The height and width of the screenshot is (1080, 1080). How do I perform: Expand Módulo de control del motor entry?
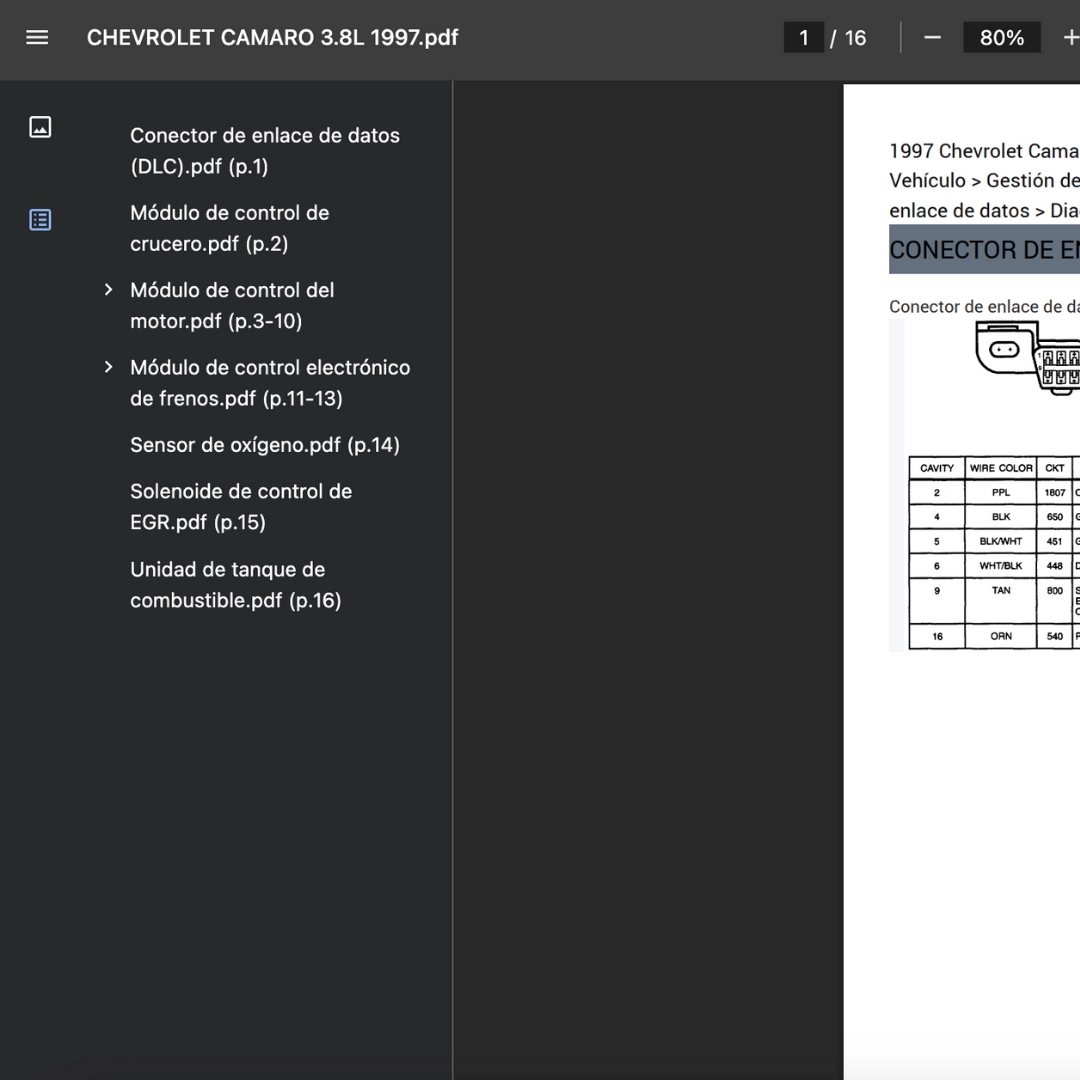pyautogui.click(x=108, y=290)
